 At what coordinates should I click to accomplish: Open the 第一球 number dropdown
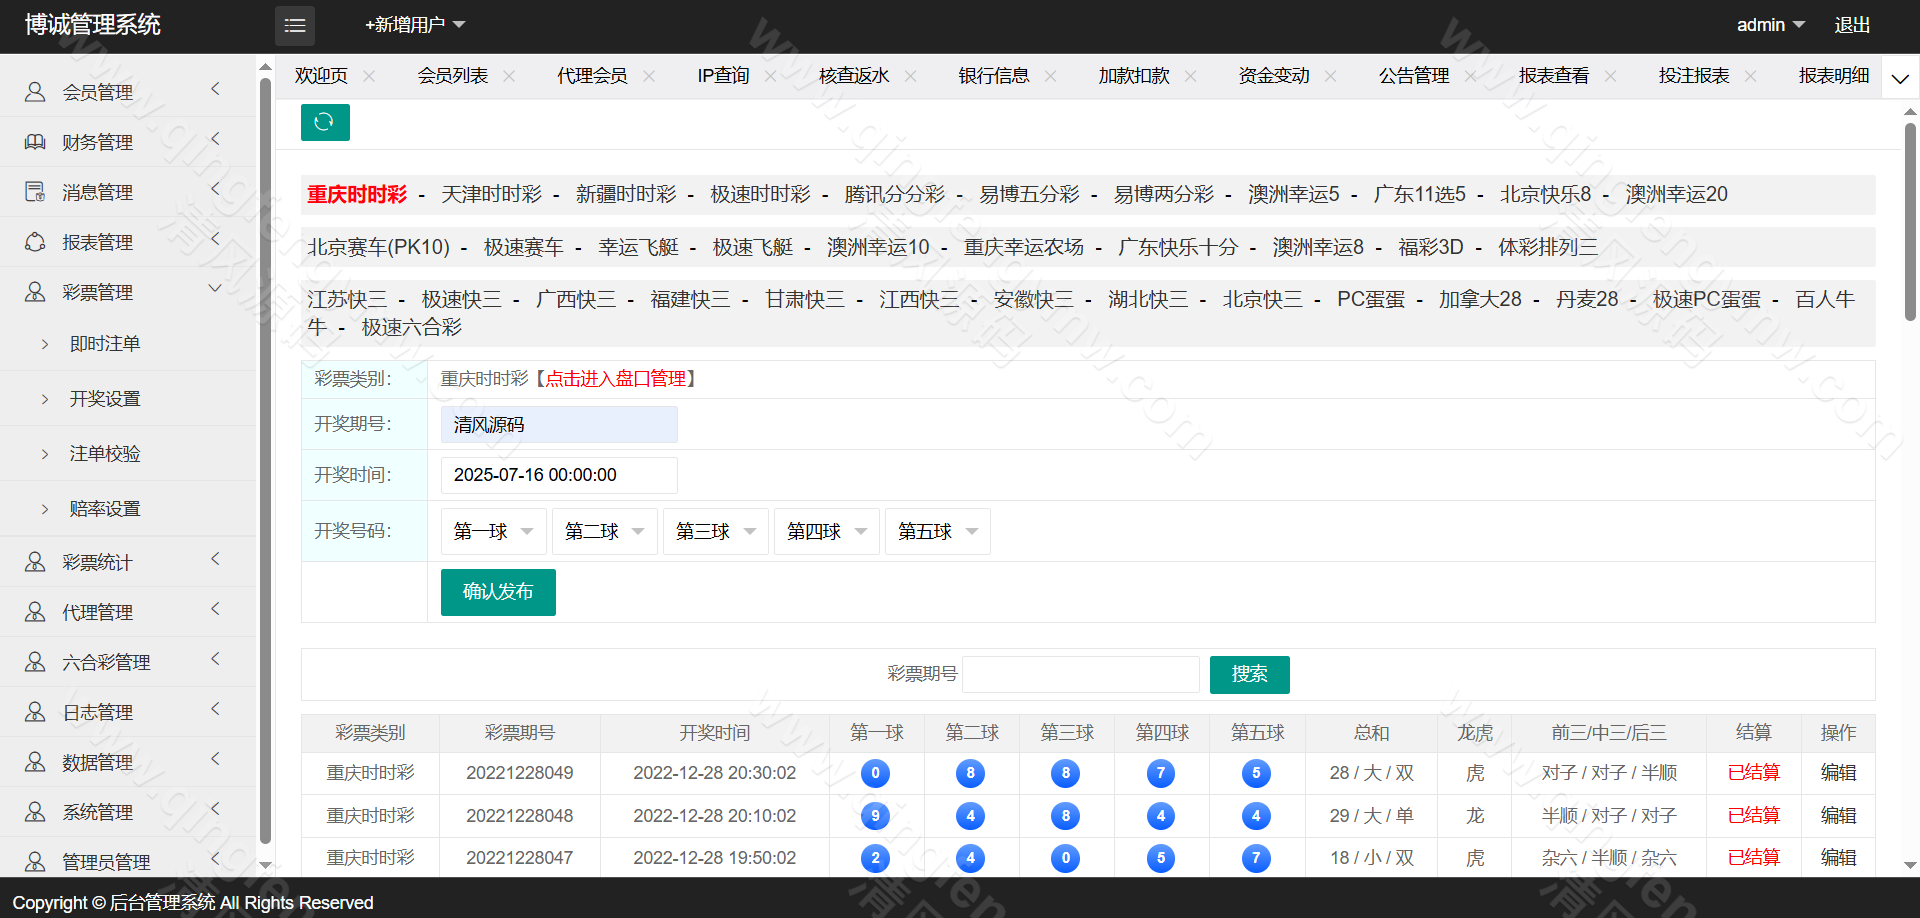493,532
